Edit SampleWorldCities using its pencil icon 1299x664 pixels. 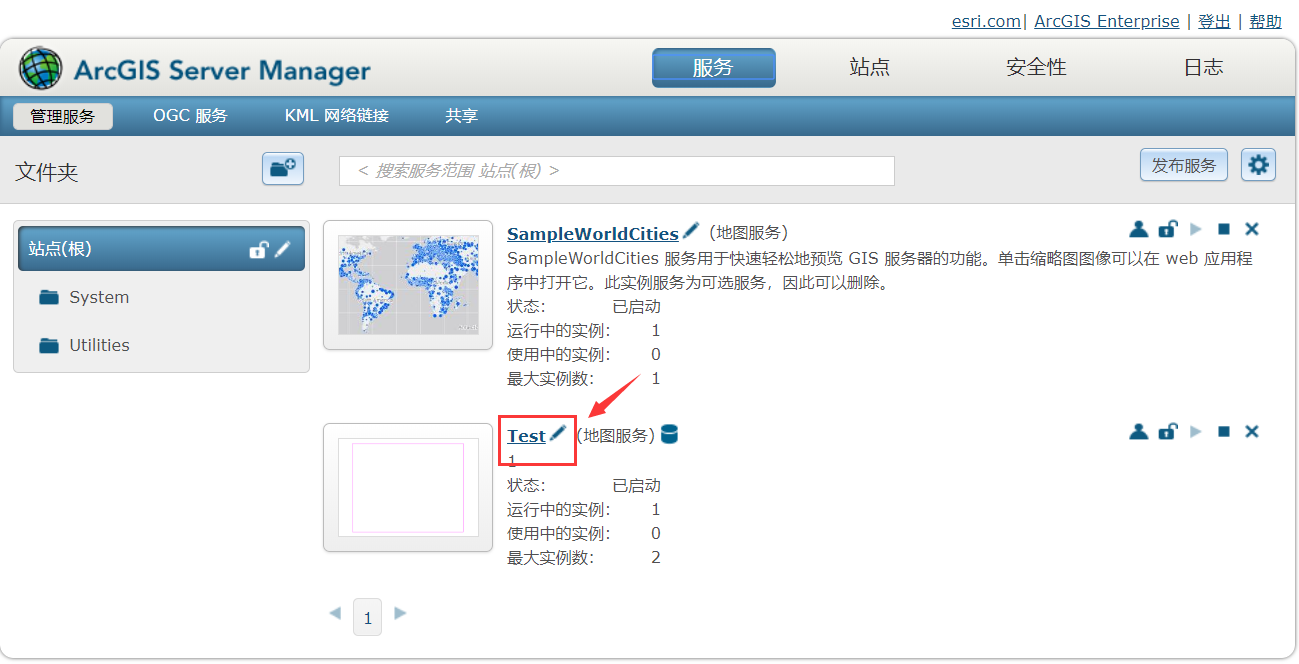click(x=691, y=231)
